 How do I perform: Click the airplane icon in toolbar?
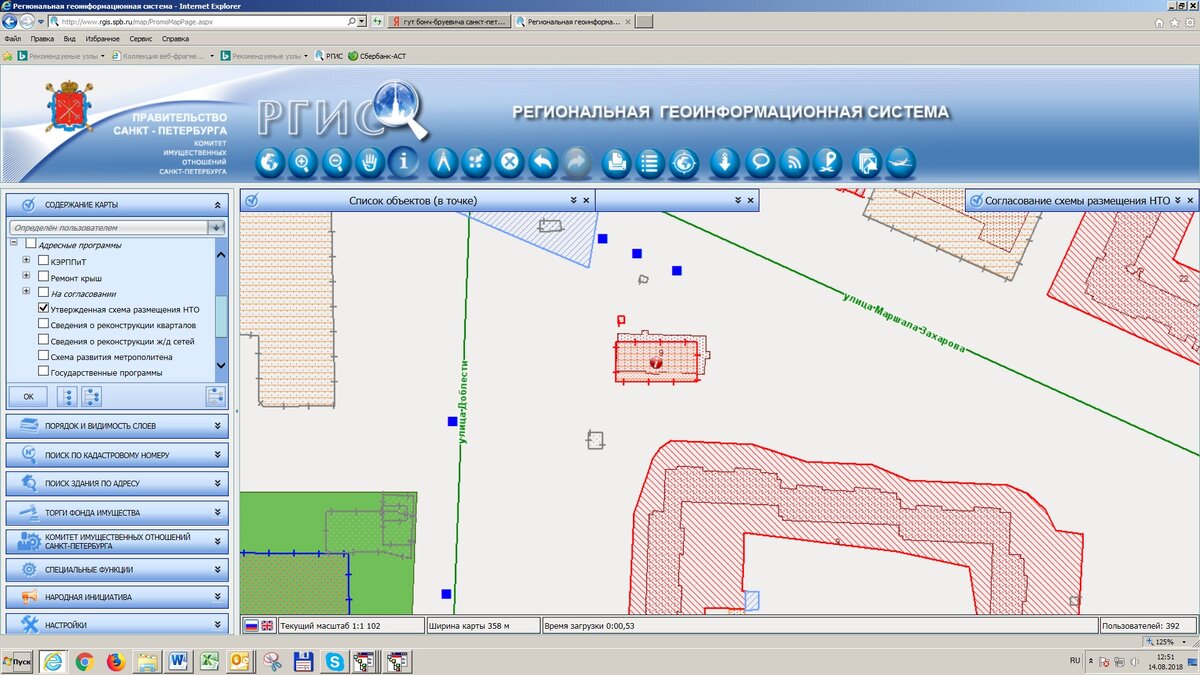(x=900, y=161)
